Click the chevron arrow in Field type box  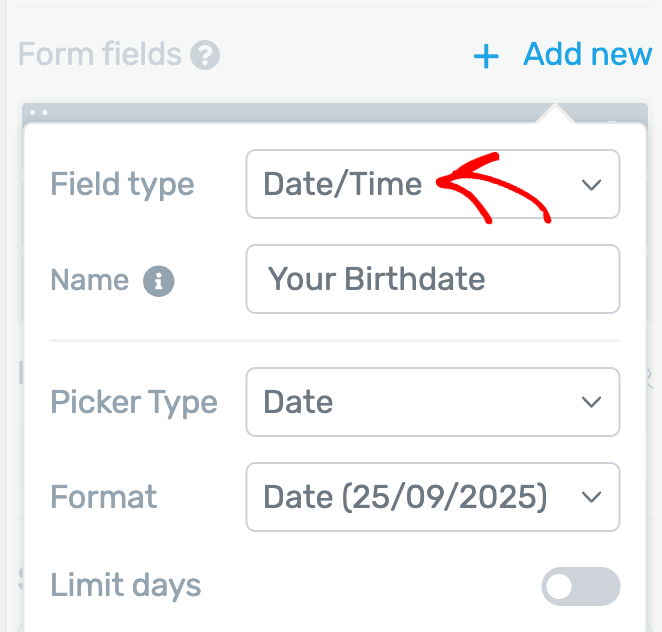pyautogui.click(x=591, y=185)
